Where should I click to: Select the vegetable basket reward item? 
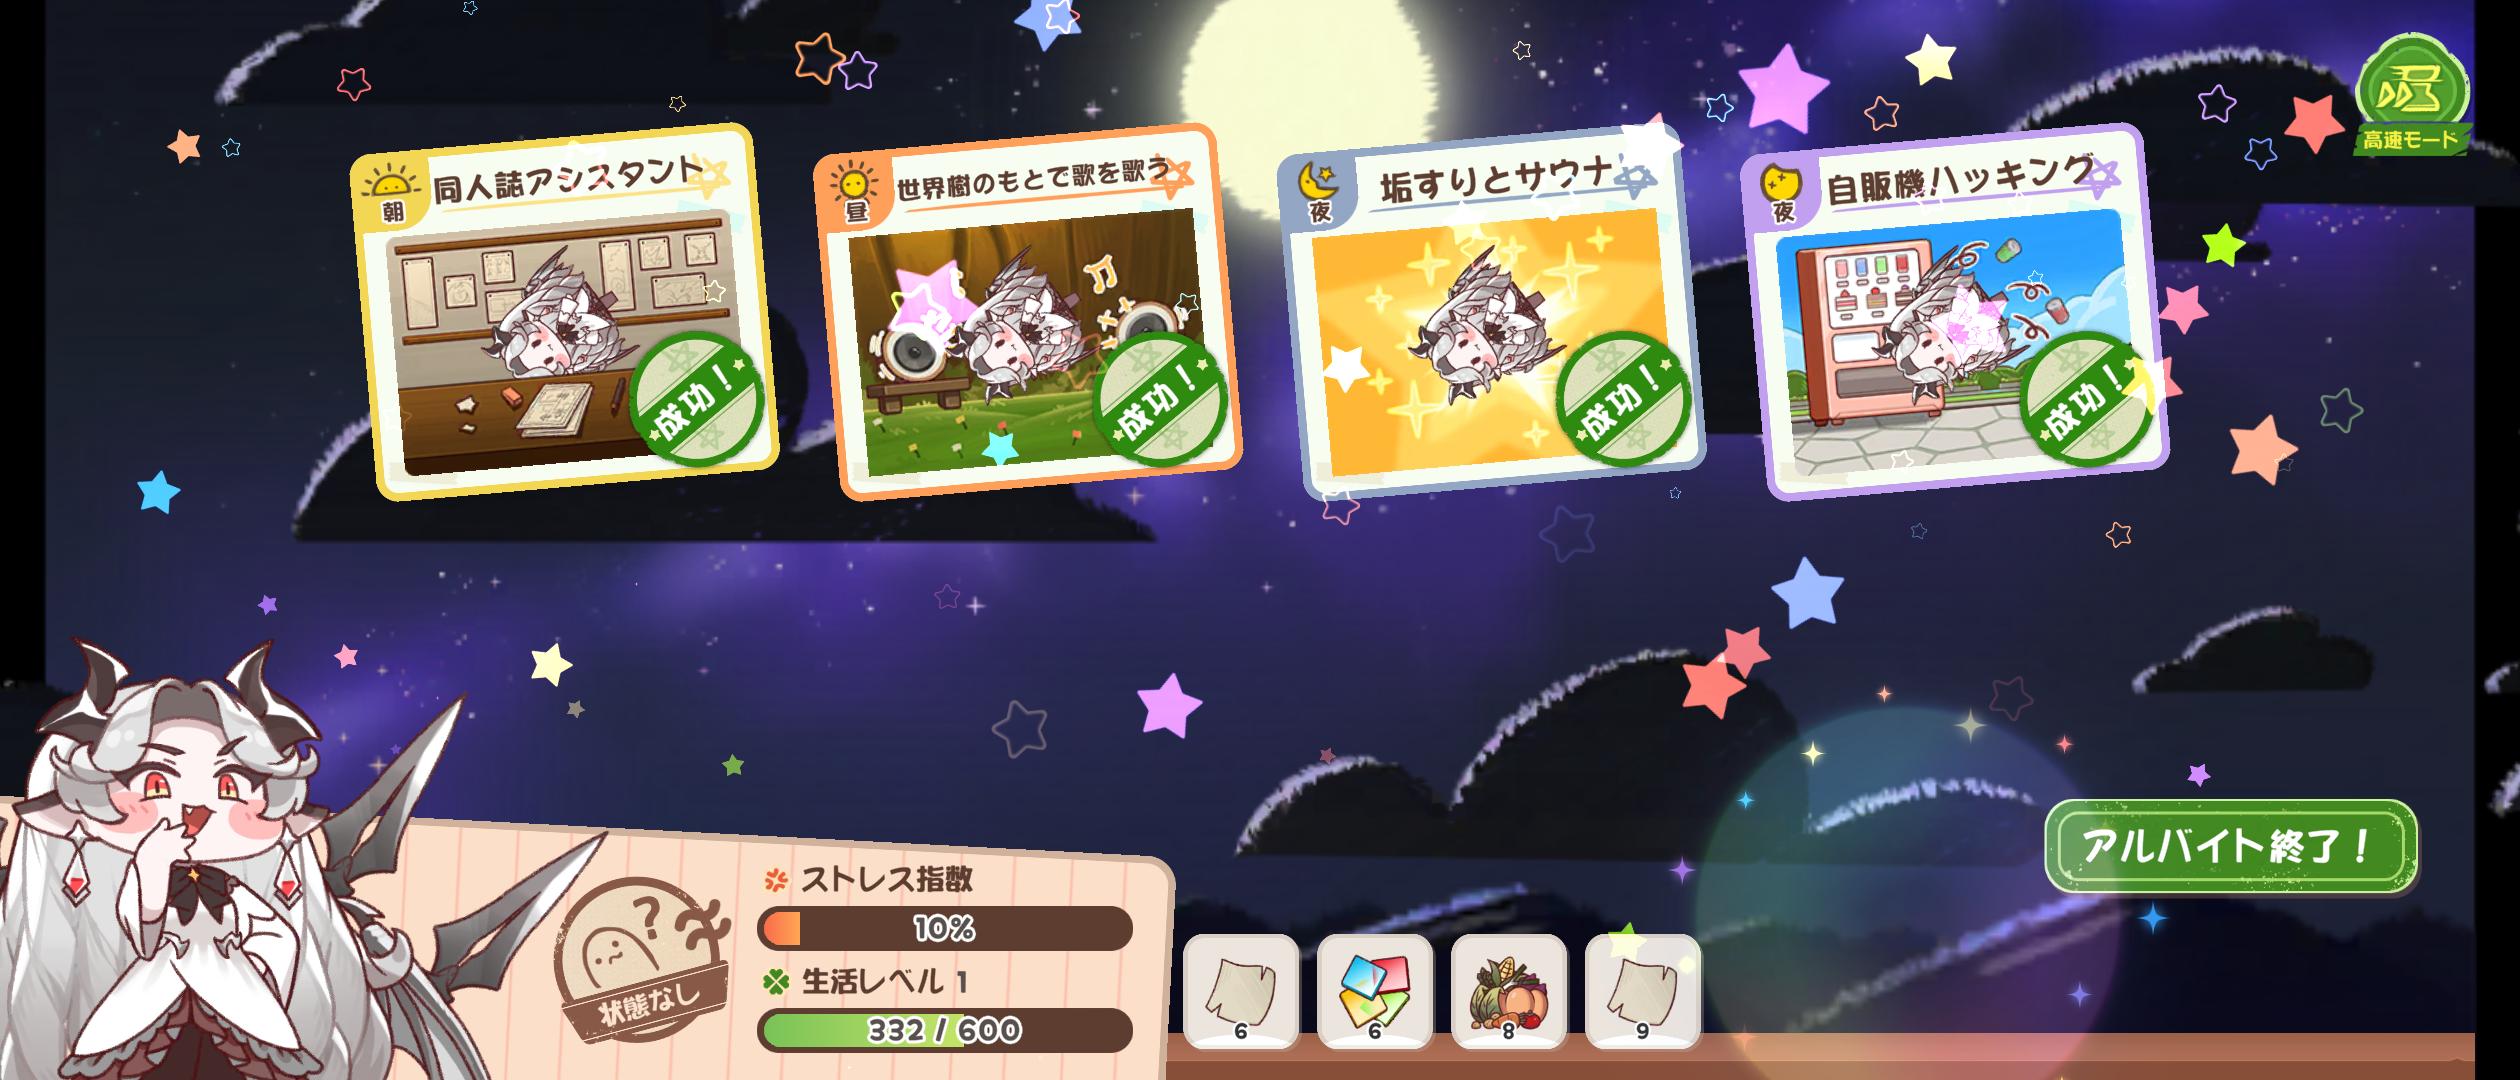(x=1509, y=992)
